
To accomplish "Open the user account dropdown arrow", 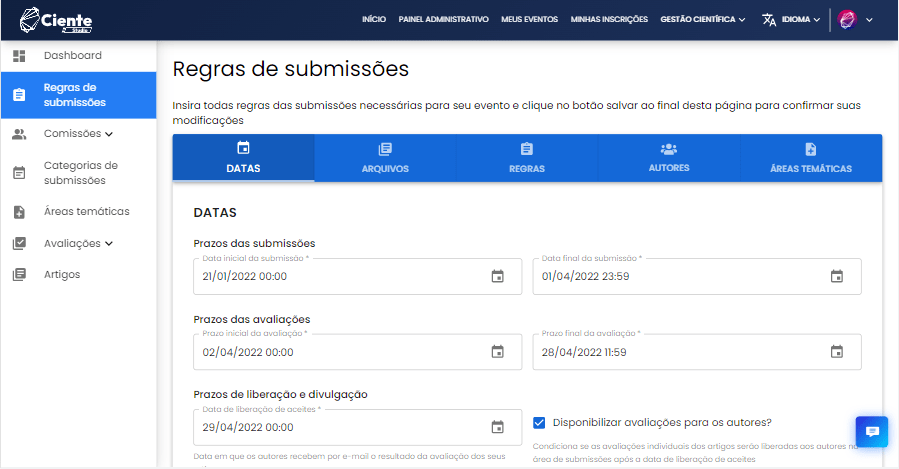I will coord(869,20).
